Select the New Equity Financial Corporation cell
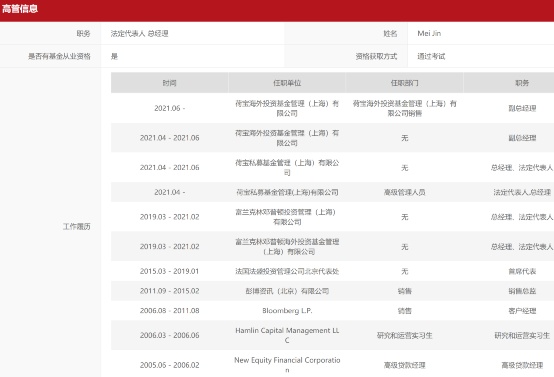Screen dimensions: 554x377 click(x=287, y=365)
